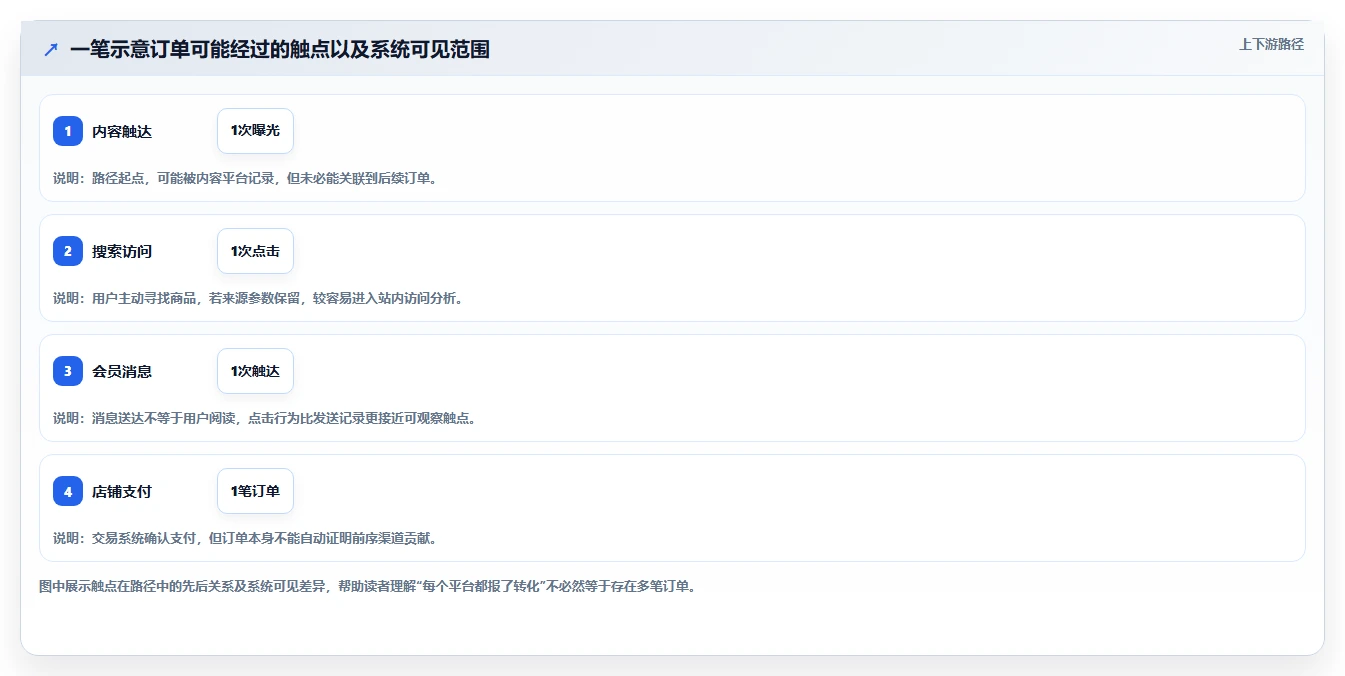Click the 会员消息 step title
Screen dimensions: 1345x676
click(122, 371)
